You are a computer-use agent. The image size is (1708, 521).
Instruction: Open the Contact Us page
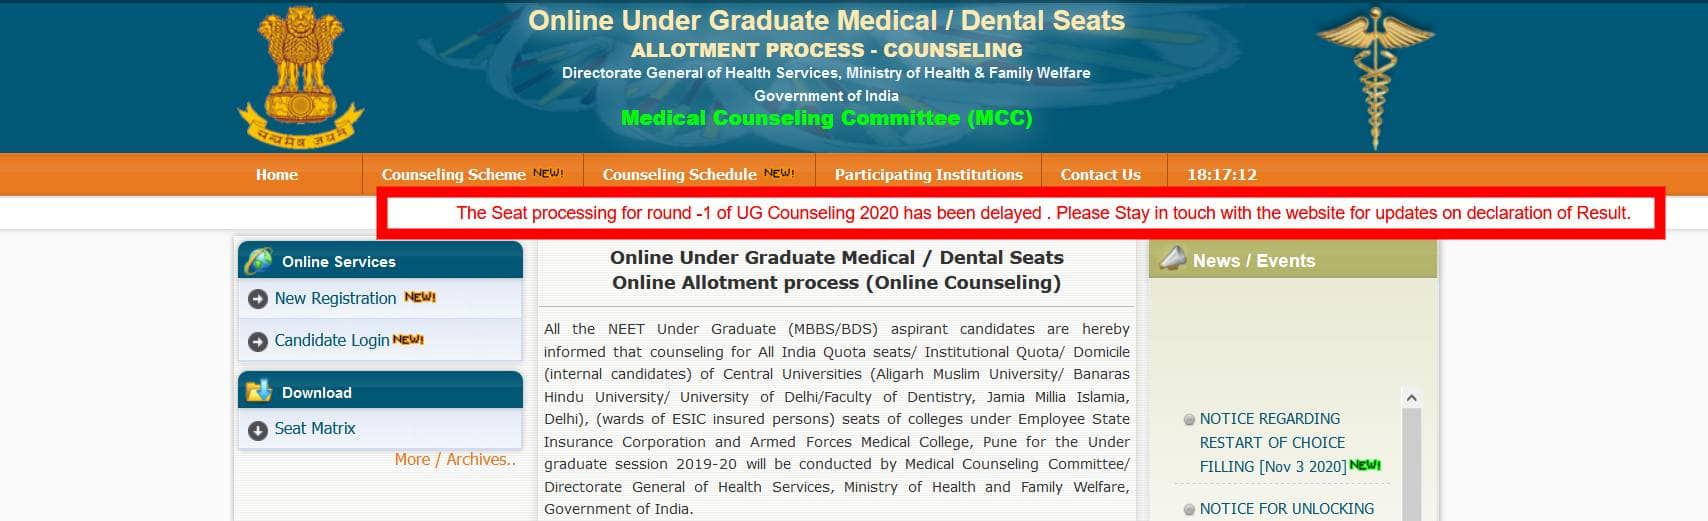pyautogui.click(x=1100, y=174)
